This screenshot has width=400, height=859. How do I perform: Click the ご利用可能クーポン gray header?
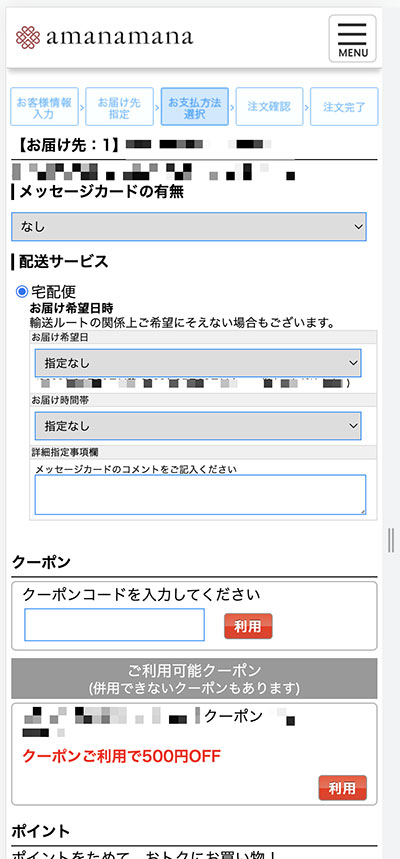coord(195,678)
